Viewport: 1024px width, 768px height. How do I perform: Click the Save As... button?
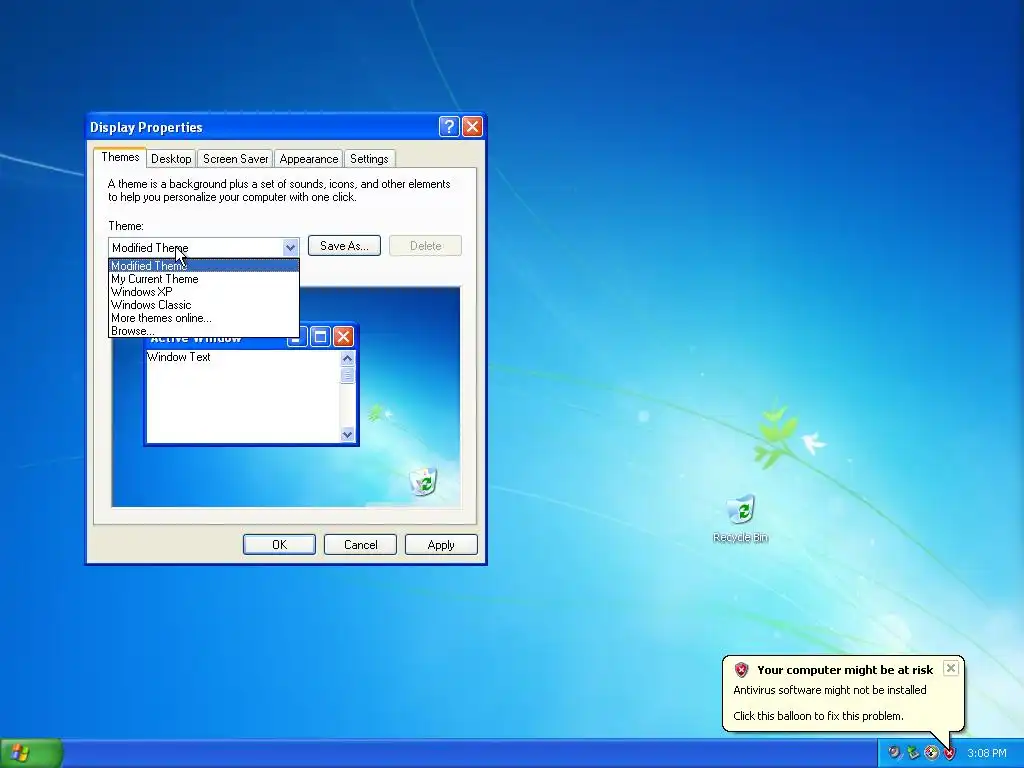pyautogui.click(x=344, y=246)
